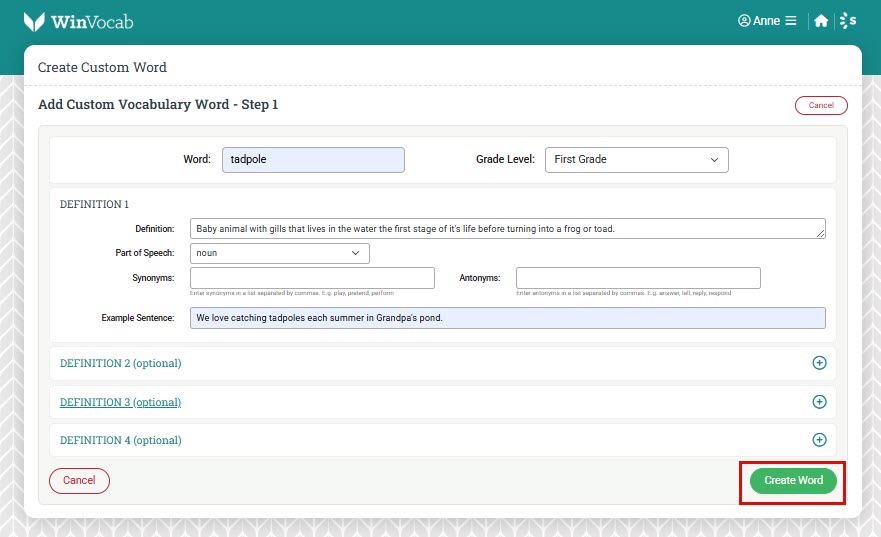Click the antonyms hint text below field
This screenshot has width=881, height=537.
point(624,293)
